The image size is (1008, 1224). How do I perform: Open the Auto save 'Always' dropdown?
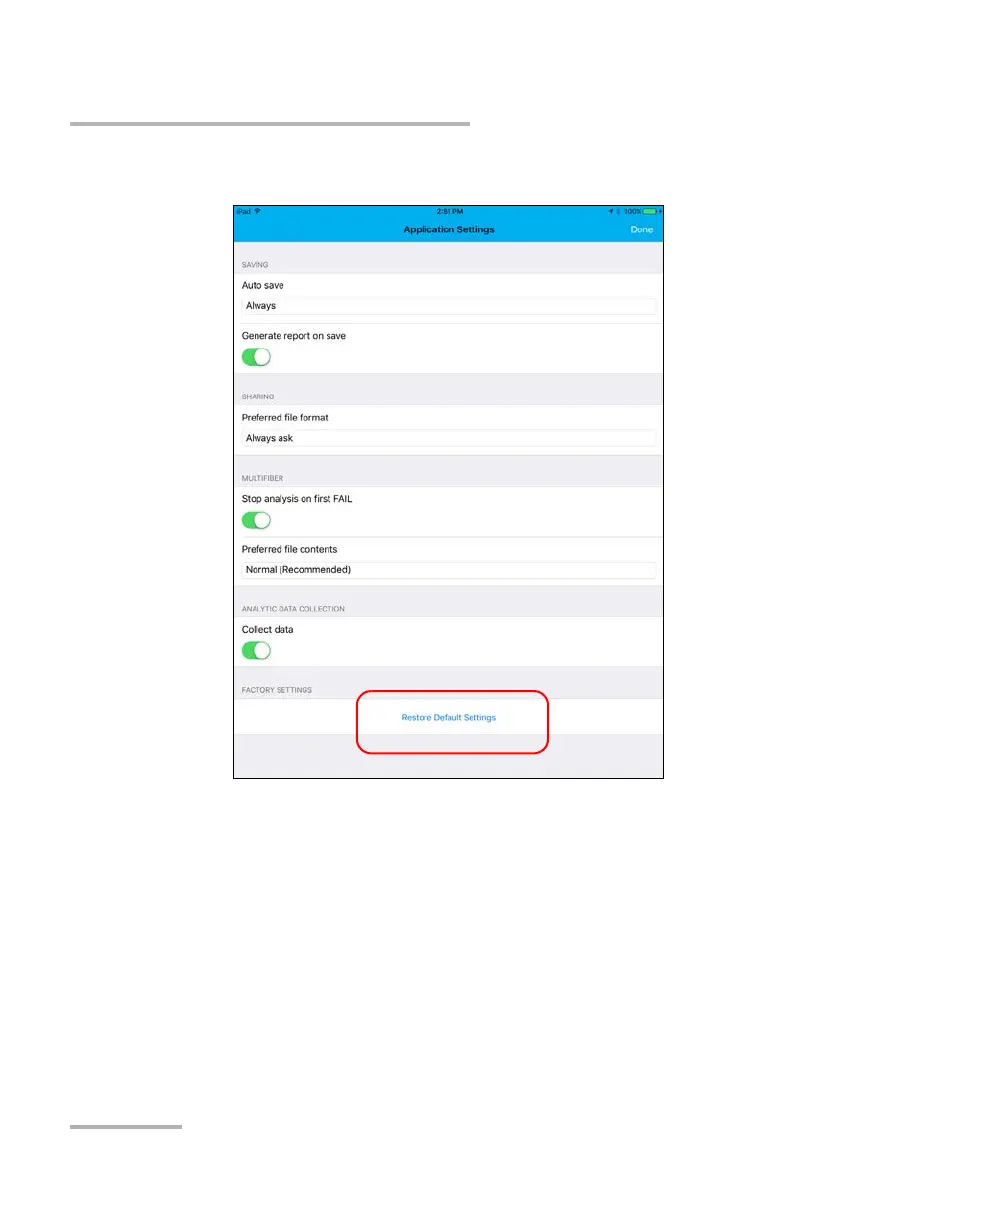pyautogui.click(x=449, y=306)
